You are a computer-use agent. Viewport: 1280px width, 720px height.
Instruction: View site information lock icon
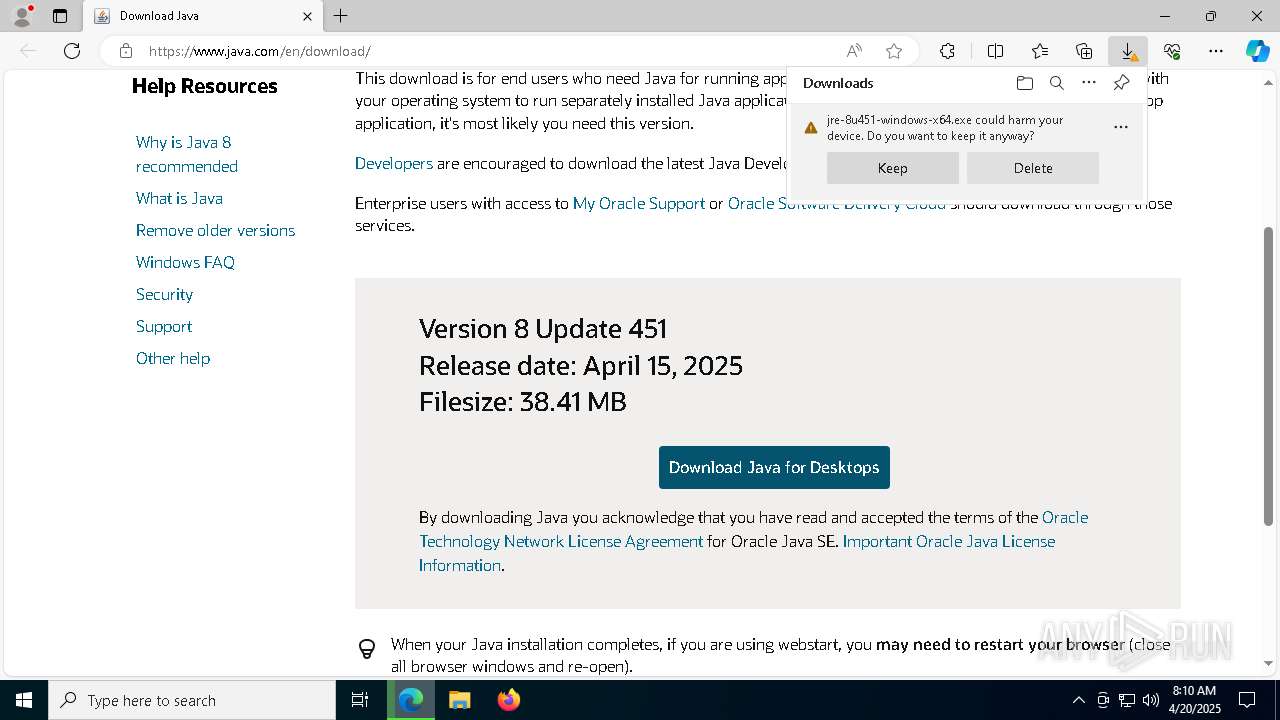coord(125,51)
